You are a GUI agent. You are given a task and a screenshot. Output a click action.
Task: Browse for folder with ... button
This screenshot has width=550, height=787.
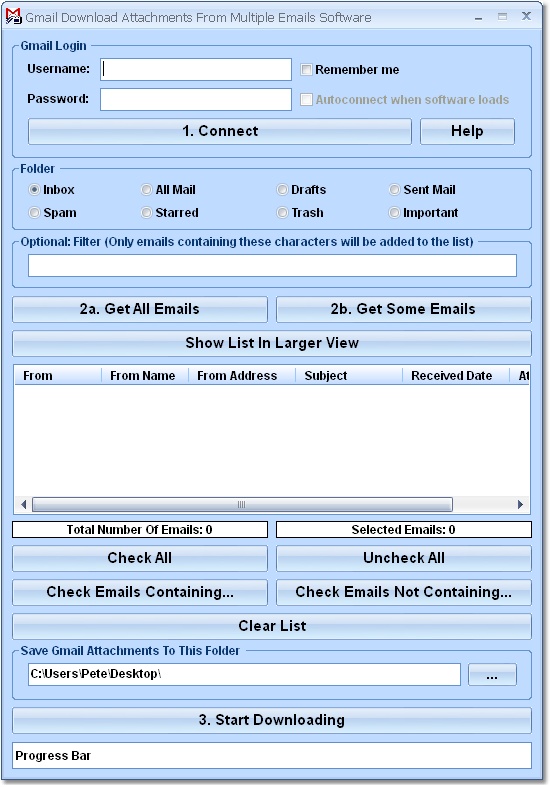click(492, 675)
